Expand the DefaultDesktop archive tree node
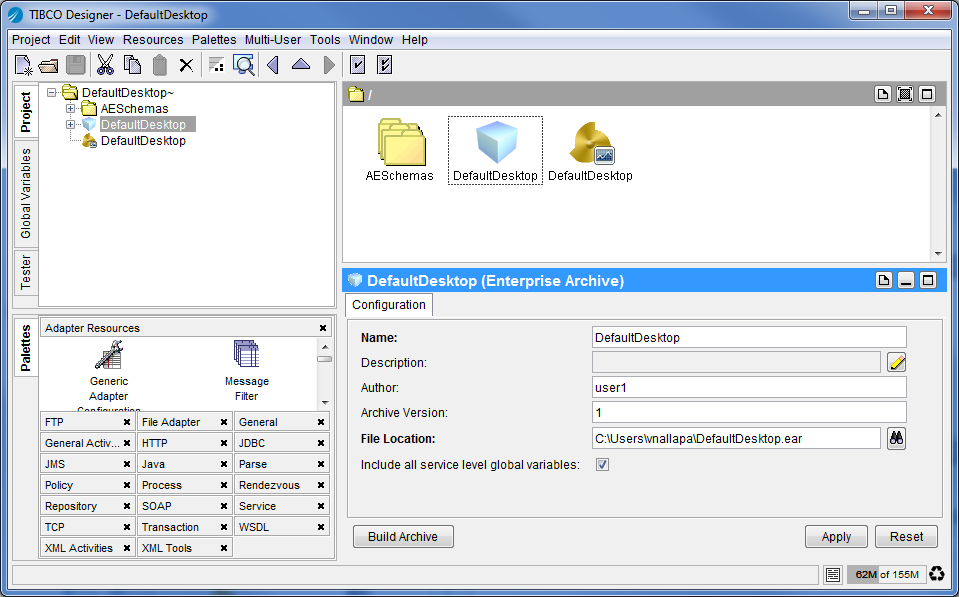The height and width of the screenshot is (597, 959). [71, 125]
